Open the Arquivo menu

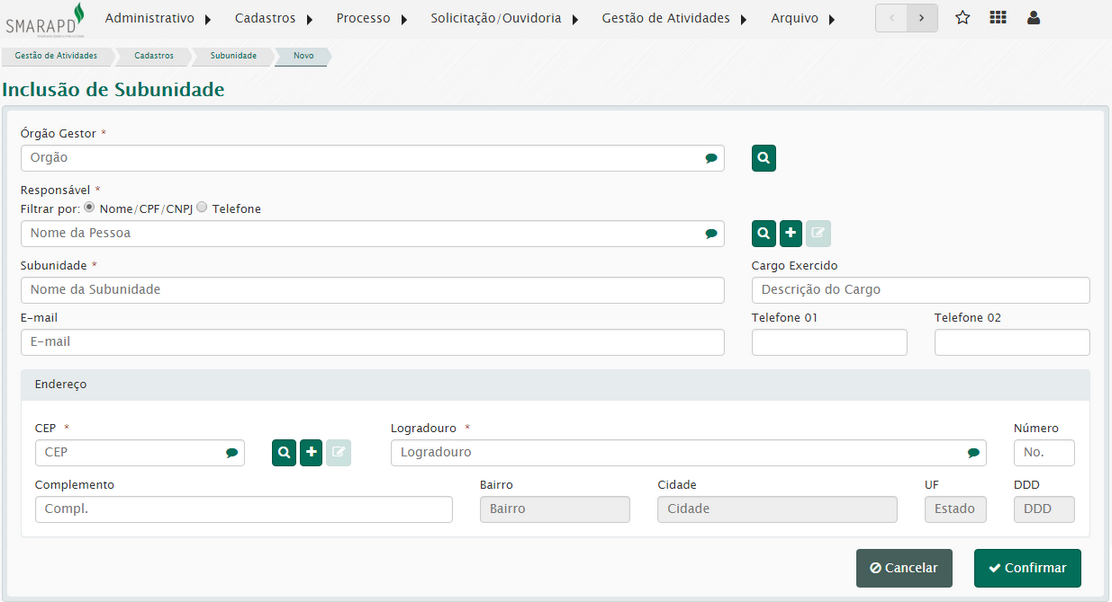(802, 18)
